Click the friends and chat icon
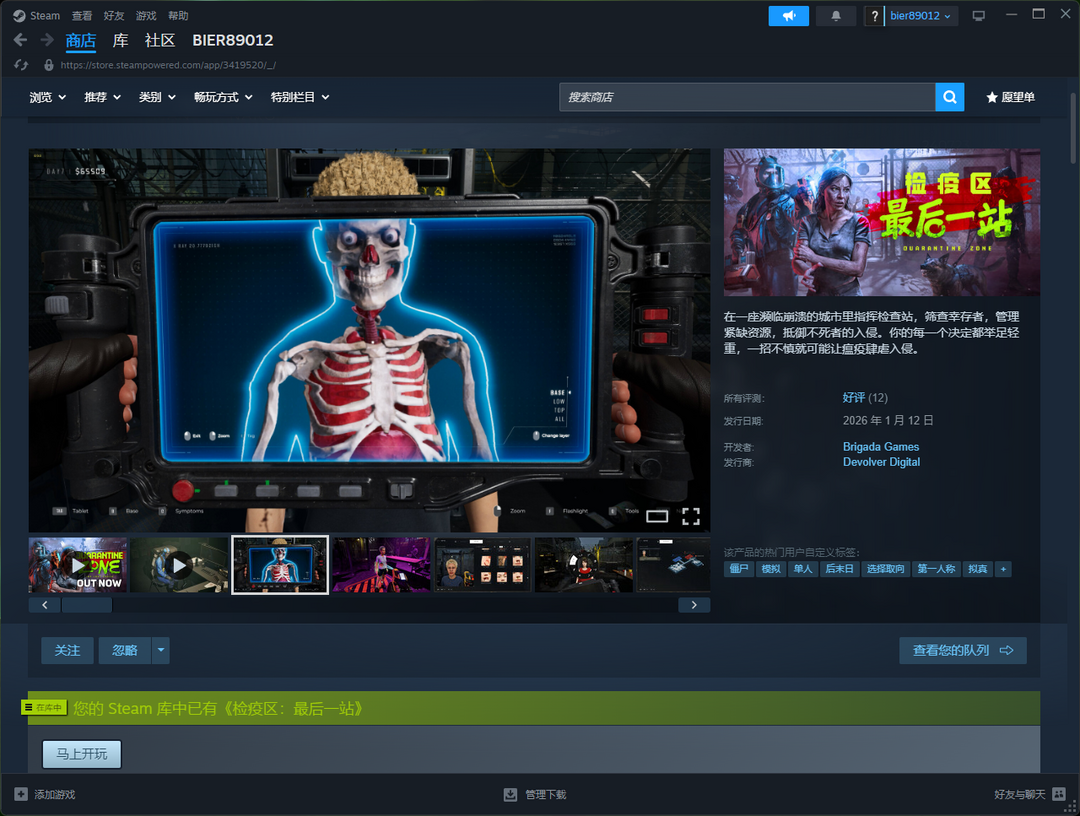This screenshot has width=1080, height=816. [x=1059, y=794]
